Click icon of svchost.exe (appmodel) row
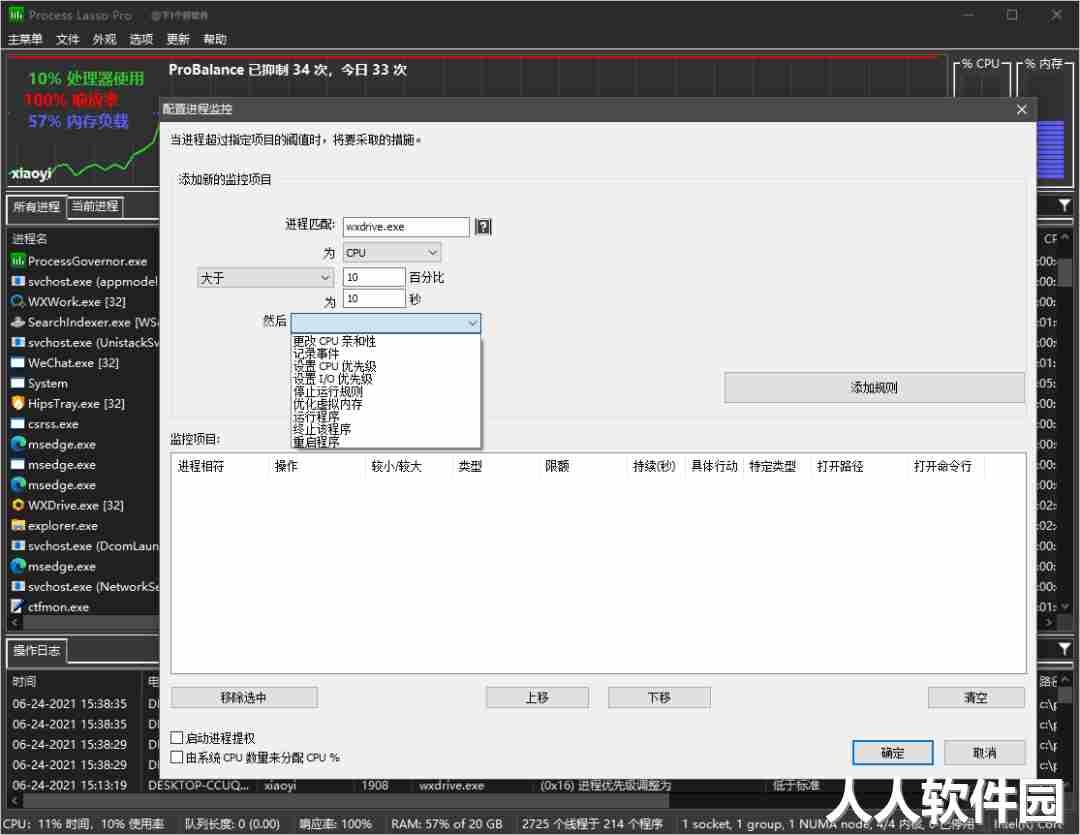The width and height of the screenshot is (1080, 835). pos(18,281)
